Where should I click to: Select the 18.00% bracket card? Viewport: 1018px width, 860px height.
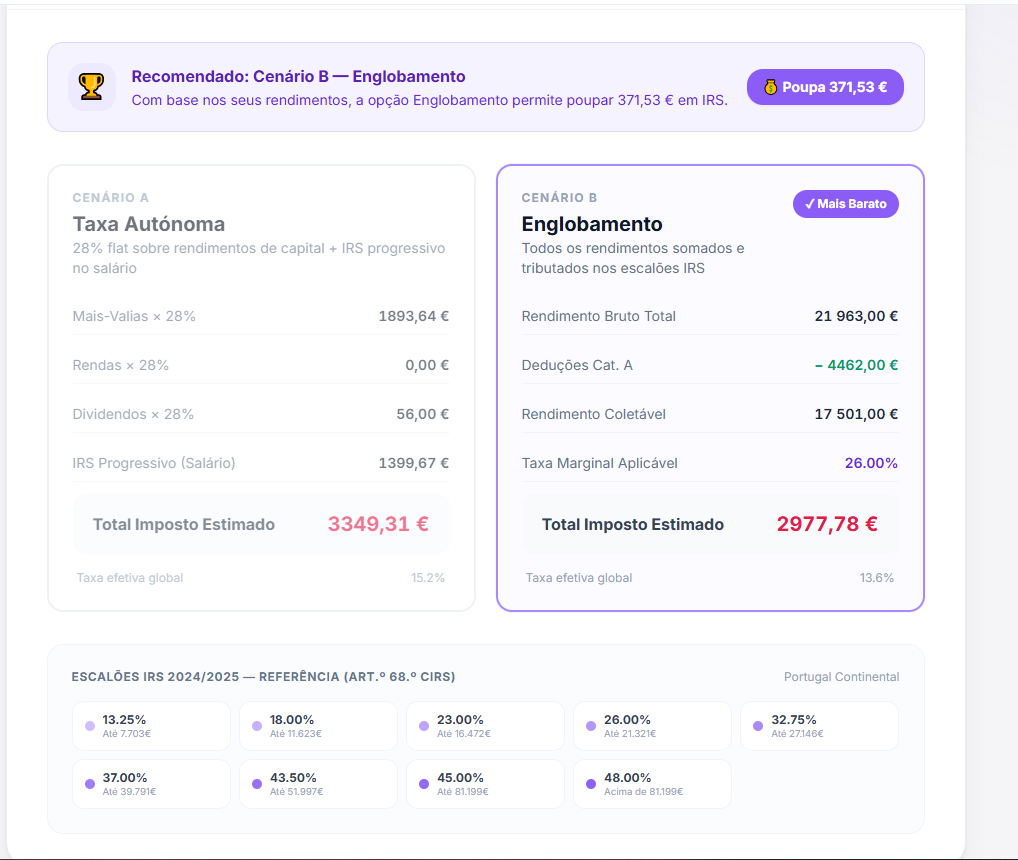coord(318,726)
